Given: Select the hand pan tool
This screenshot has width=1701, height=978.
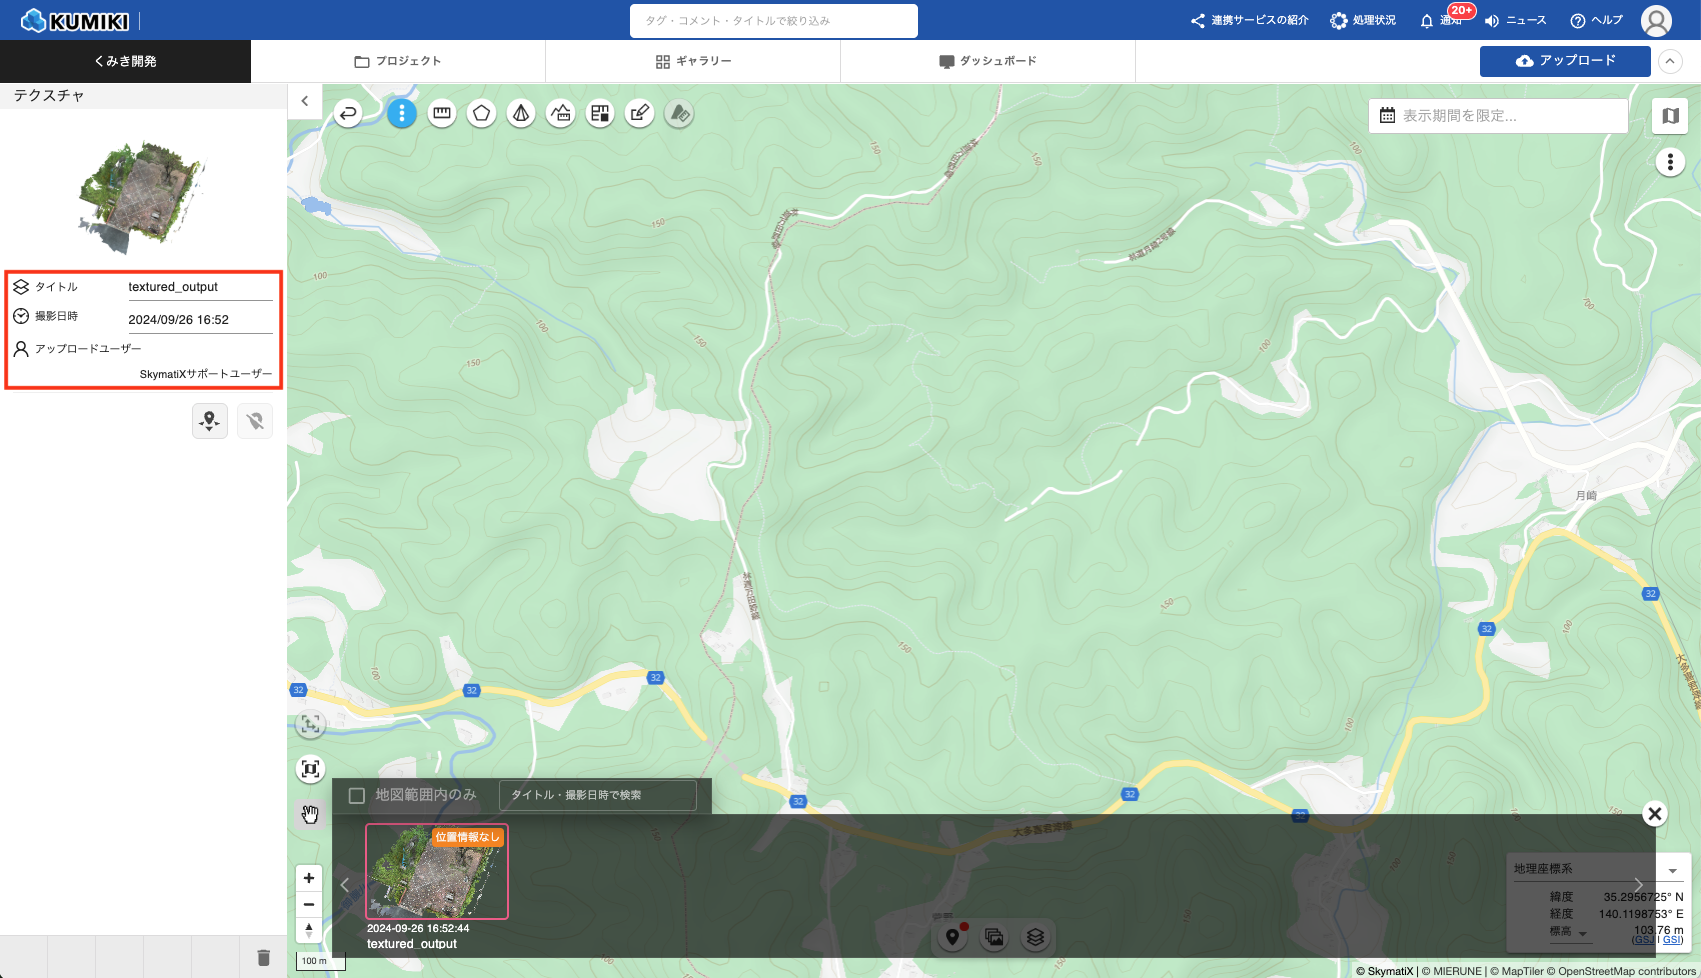Looking at the screenshot, I should (x=311, y=814).
